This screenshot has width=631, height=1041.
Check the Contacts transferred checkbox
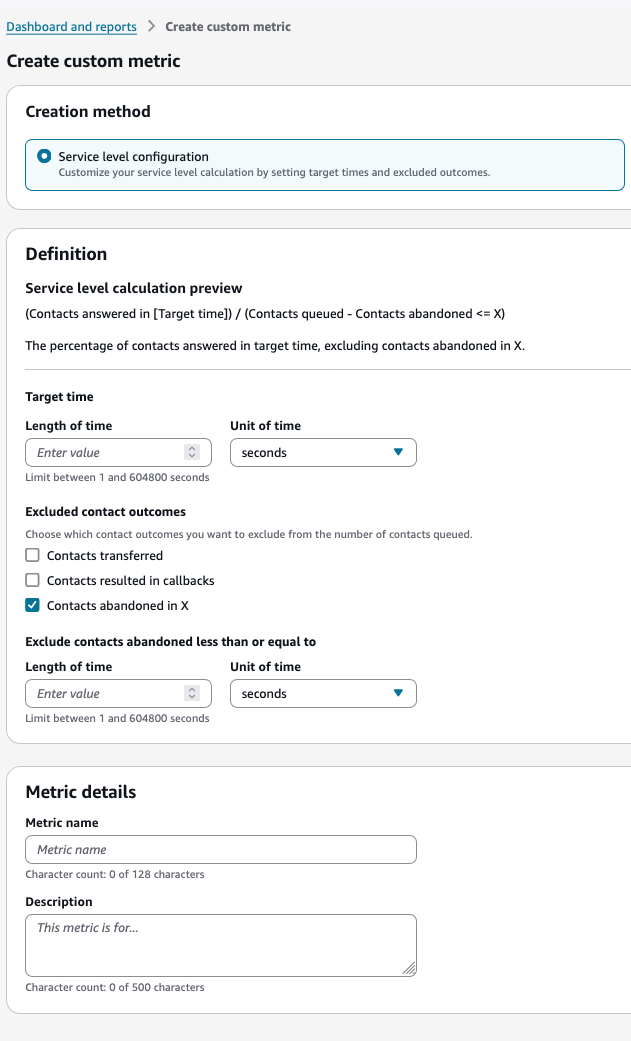coord(31,555)
